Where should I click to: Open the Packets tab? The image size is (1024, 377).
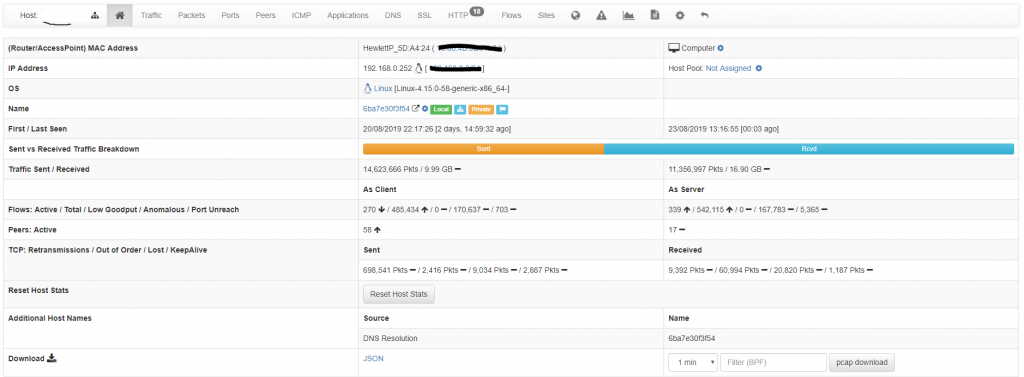(191, 15)
